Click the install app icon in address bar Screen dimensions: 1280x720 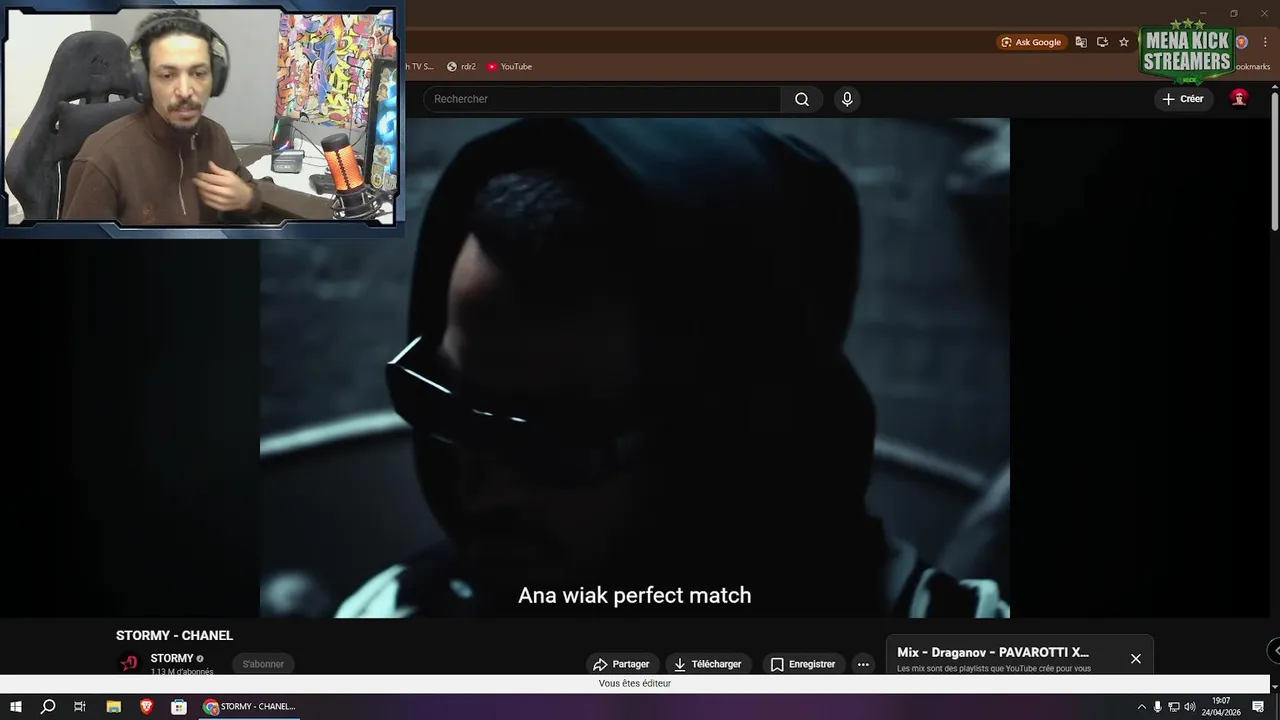(1102, 42)
